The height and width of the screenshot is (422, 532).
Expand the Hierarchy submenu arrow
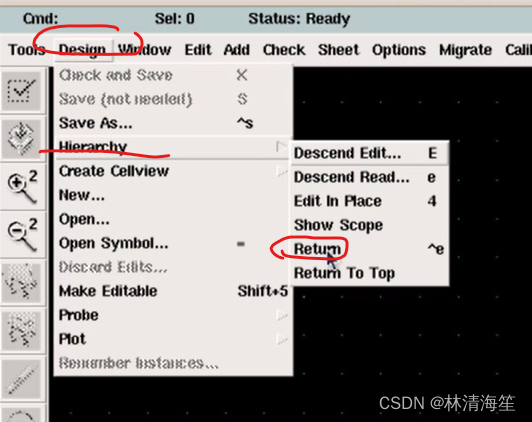[282, 147]
